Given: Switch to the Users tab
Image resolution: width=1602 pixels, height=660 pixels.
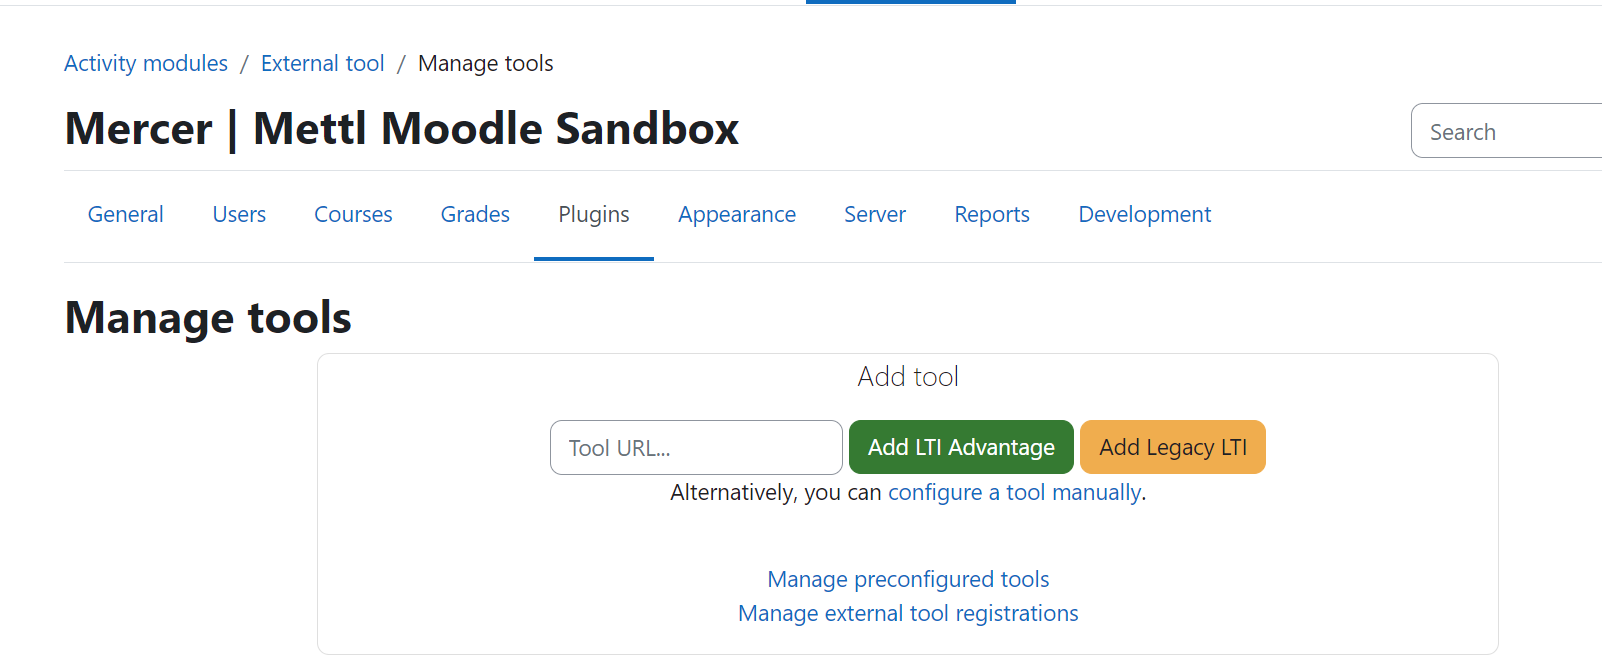Looking at the screenshot, I should tap(239, 215).
